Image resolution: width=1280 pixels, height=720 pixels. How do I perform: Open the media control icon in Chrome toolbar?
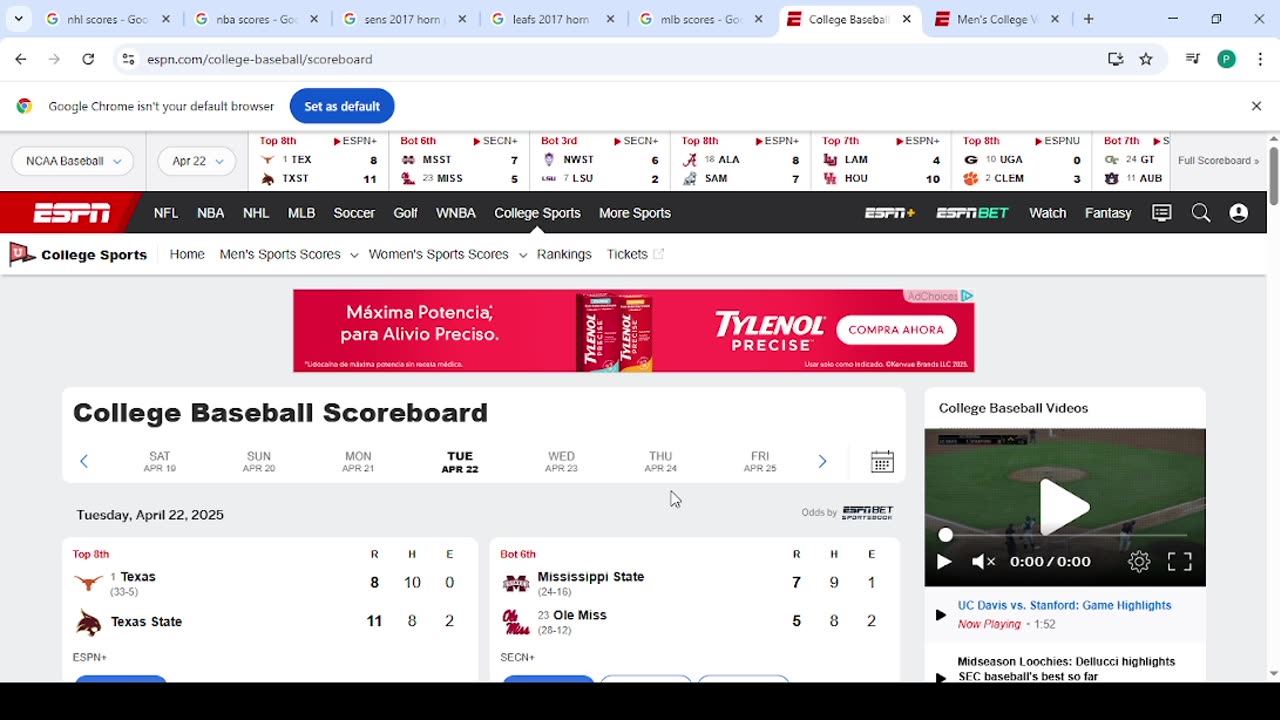[x=1192, y=59]
